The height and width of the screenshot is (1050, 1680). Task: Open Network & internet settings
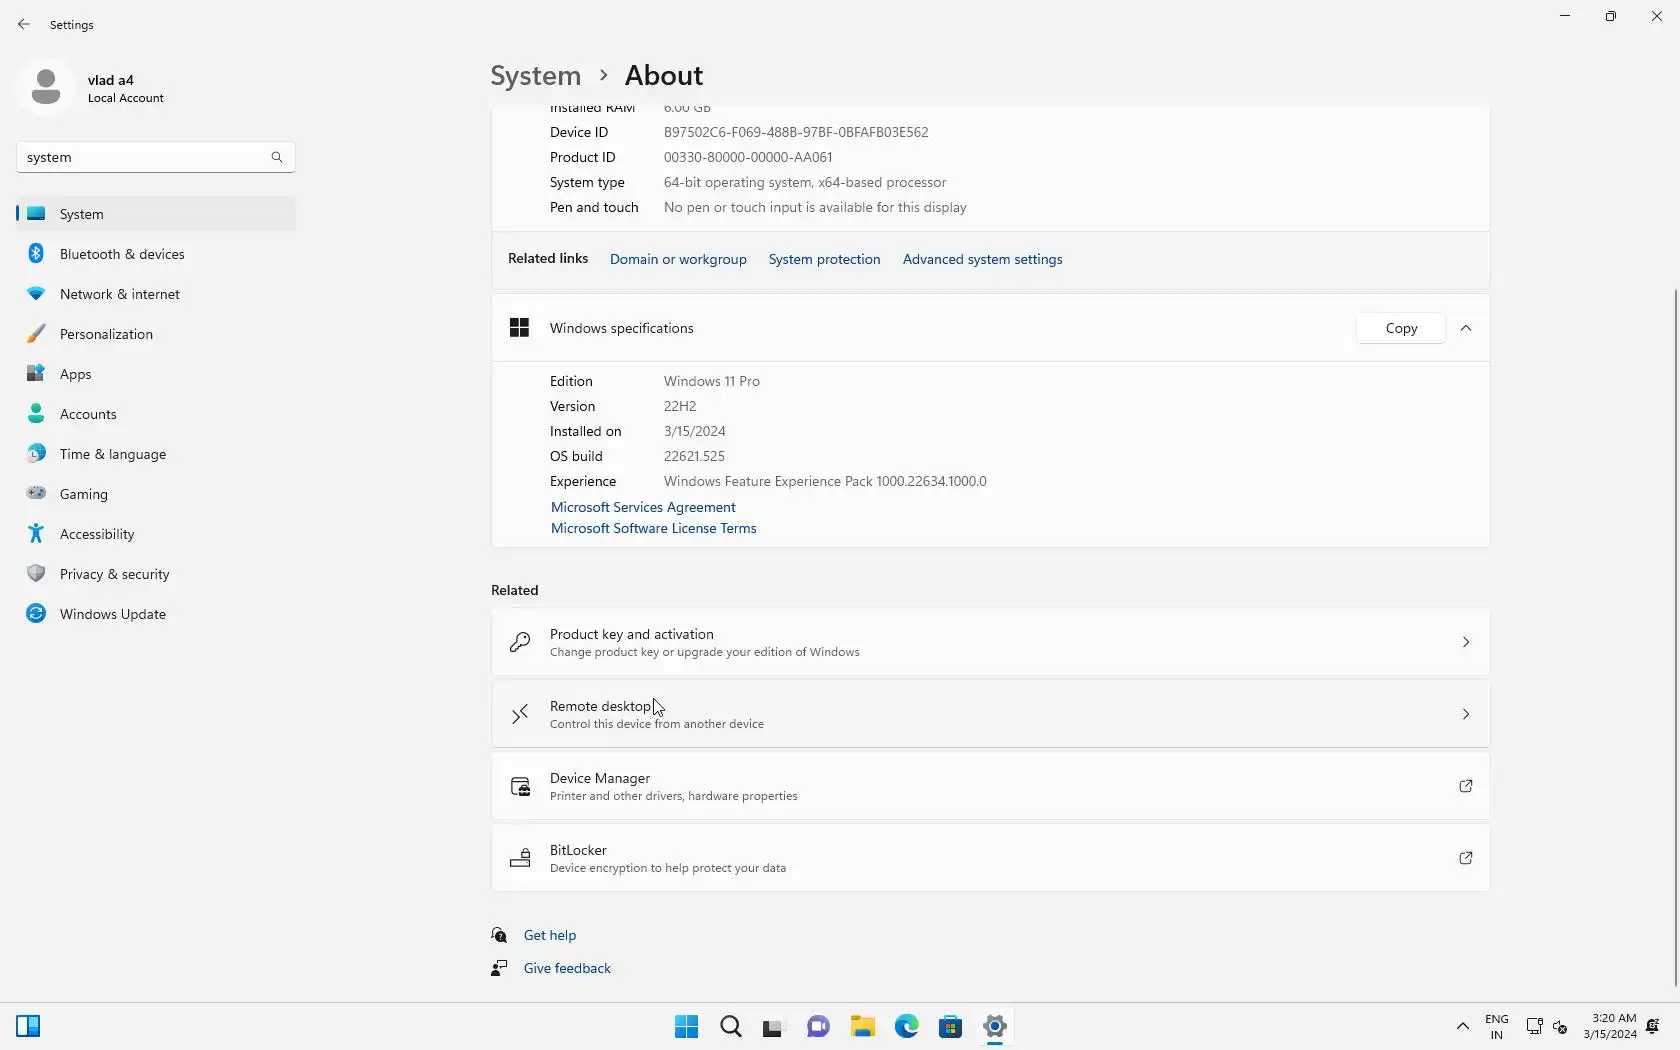(x=156, y=294)
